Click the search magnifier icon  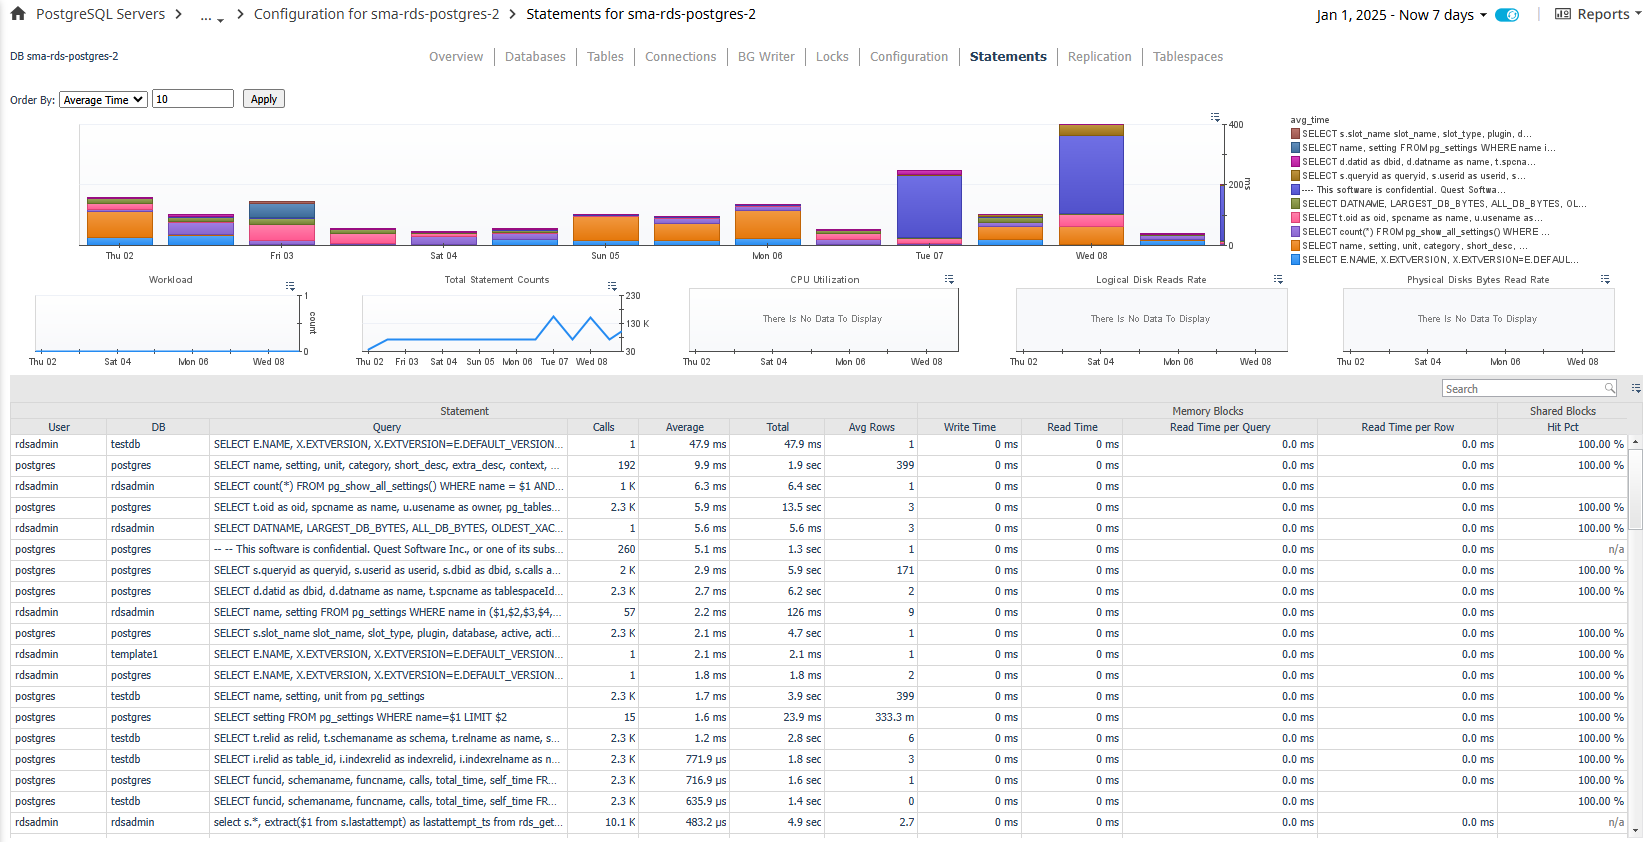tap(1609, 388)
